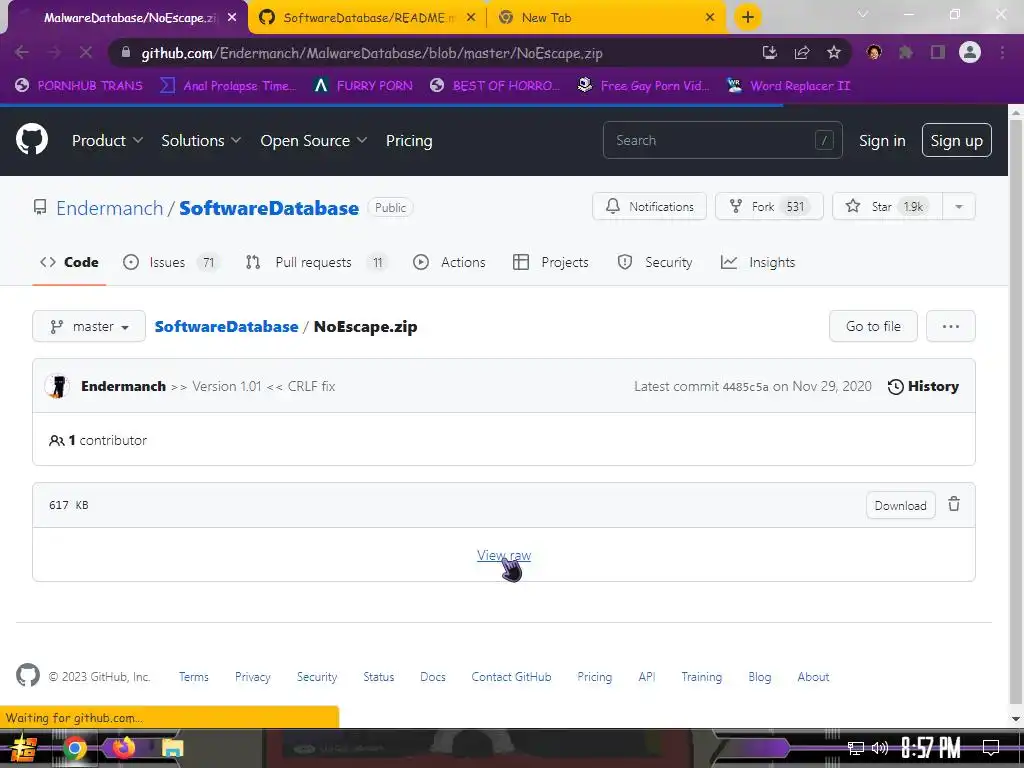Click the View raw link
The image size is (1024, 768).
504,555
